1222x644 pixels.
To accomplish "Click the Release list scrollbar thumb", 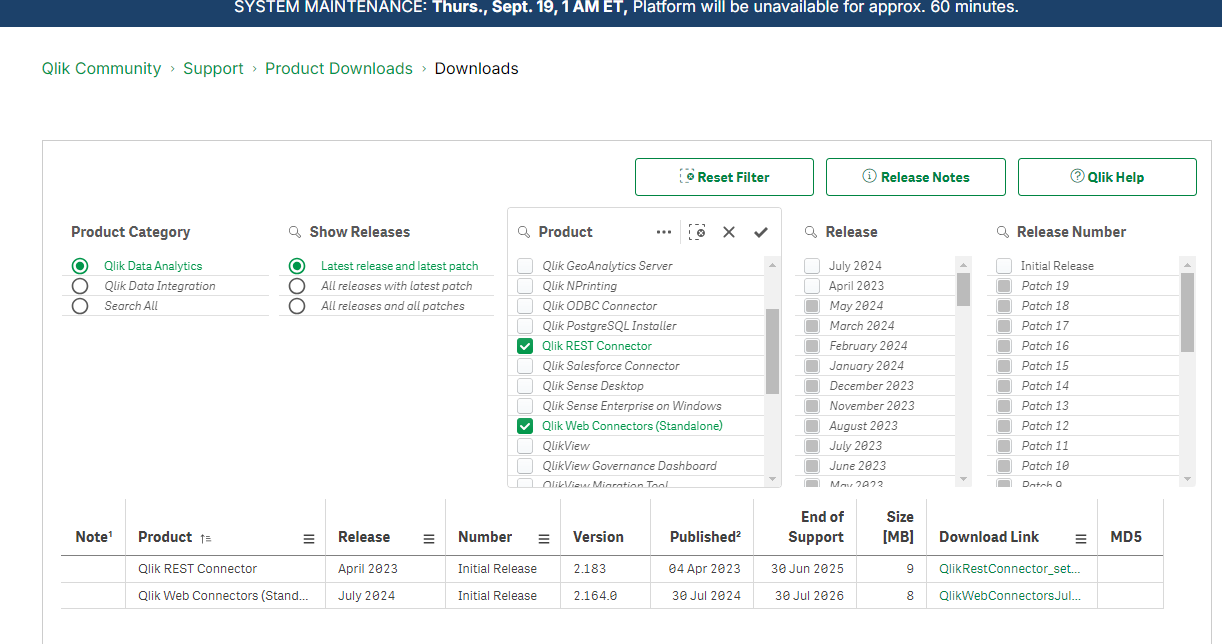I will (963, 289).
